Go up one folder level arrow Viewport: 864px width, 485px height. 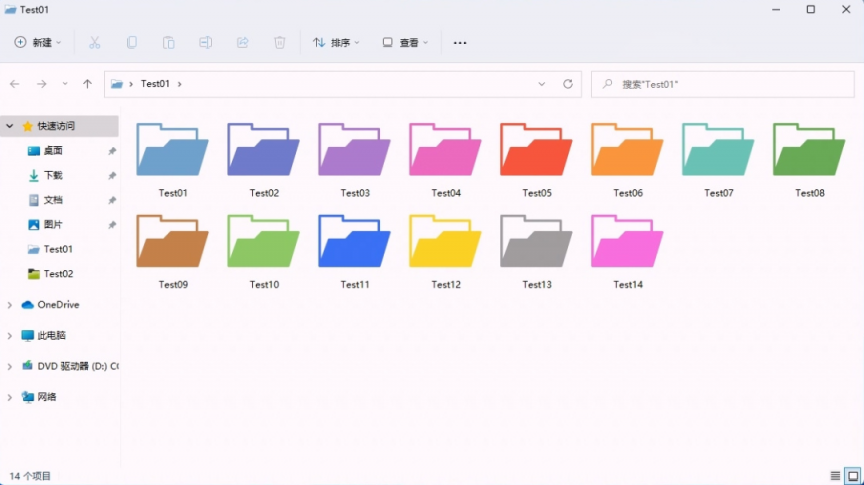[87, 84]
